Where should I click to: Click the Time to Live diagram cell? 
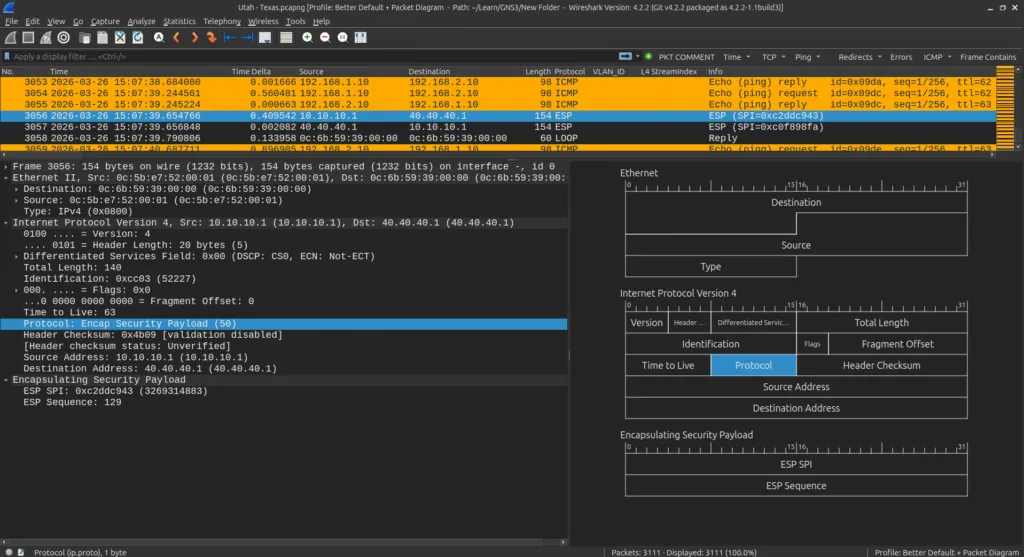pyautogui.click(x=667, y=365)
